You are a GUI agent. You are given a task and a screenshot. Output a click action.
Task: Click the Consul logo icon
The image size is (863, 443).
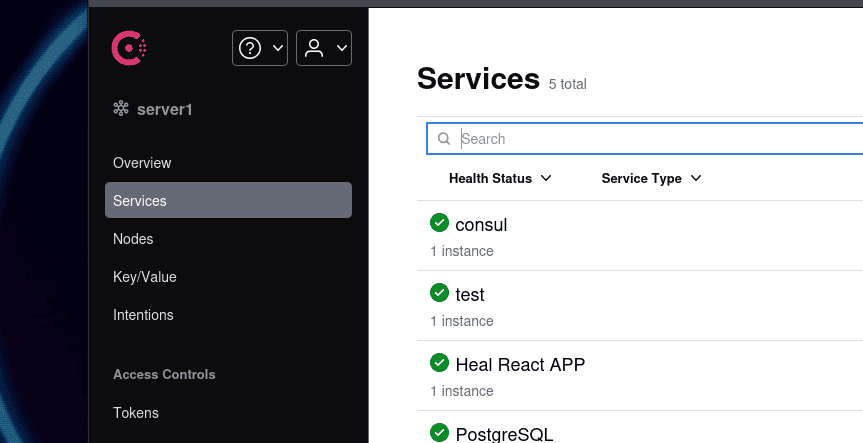[x=131, y=47]
